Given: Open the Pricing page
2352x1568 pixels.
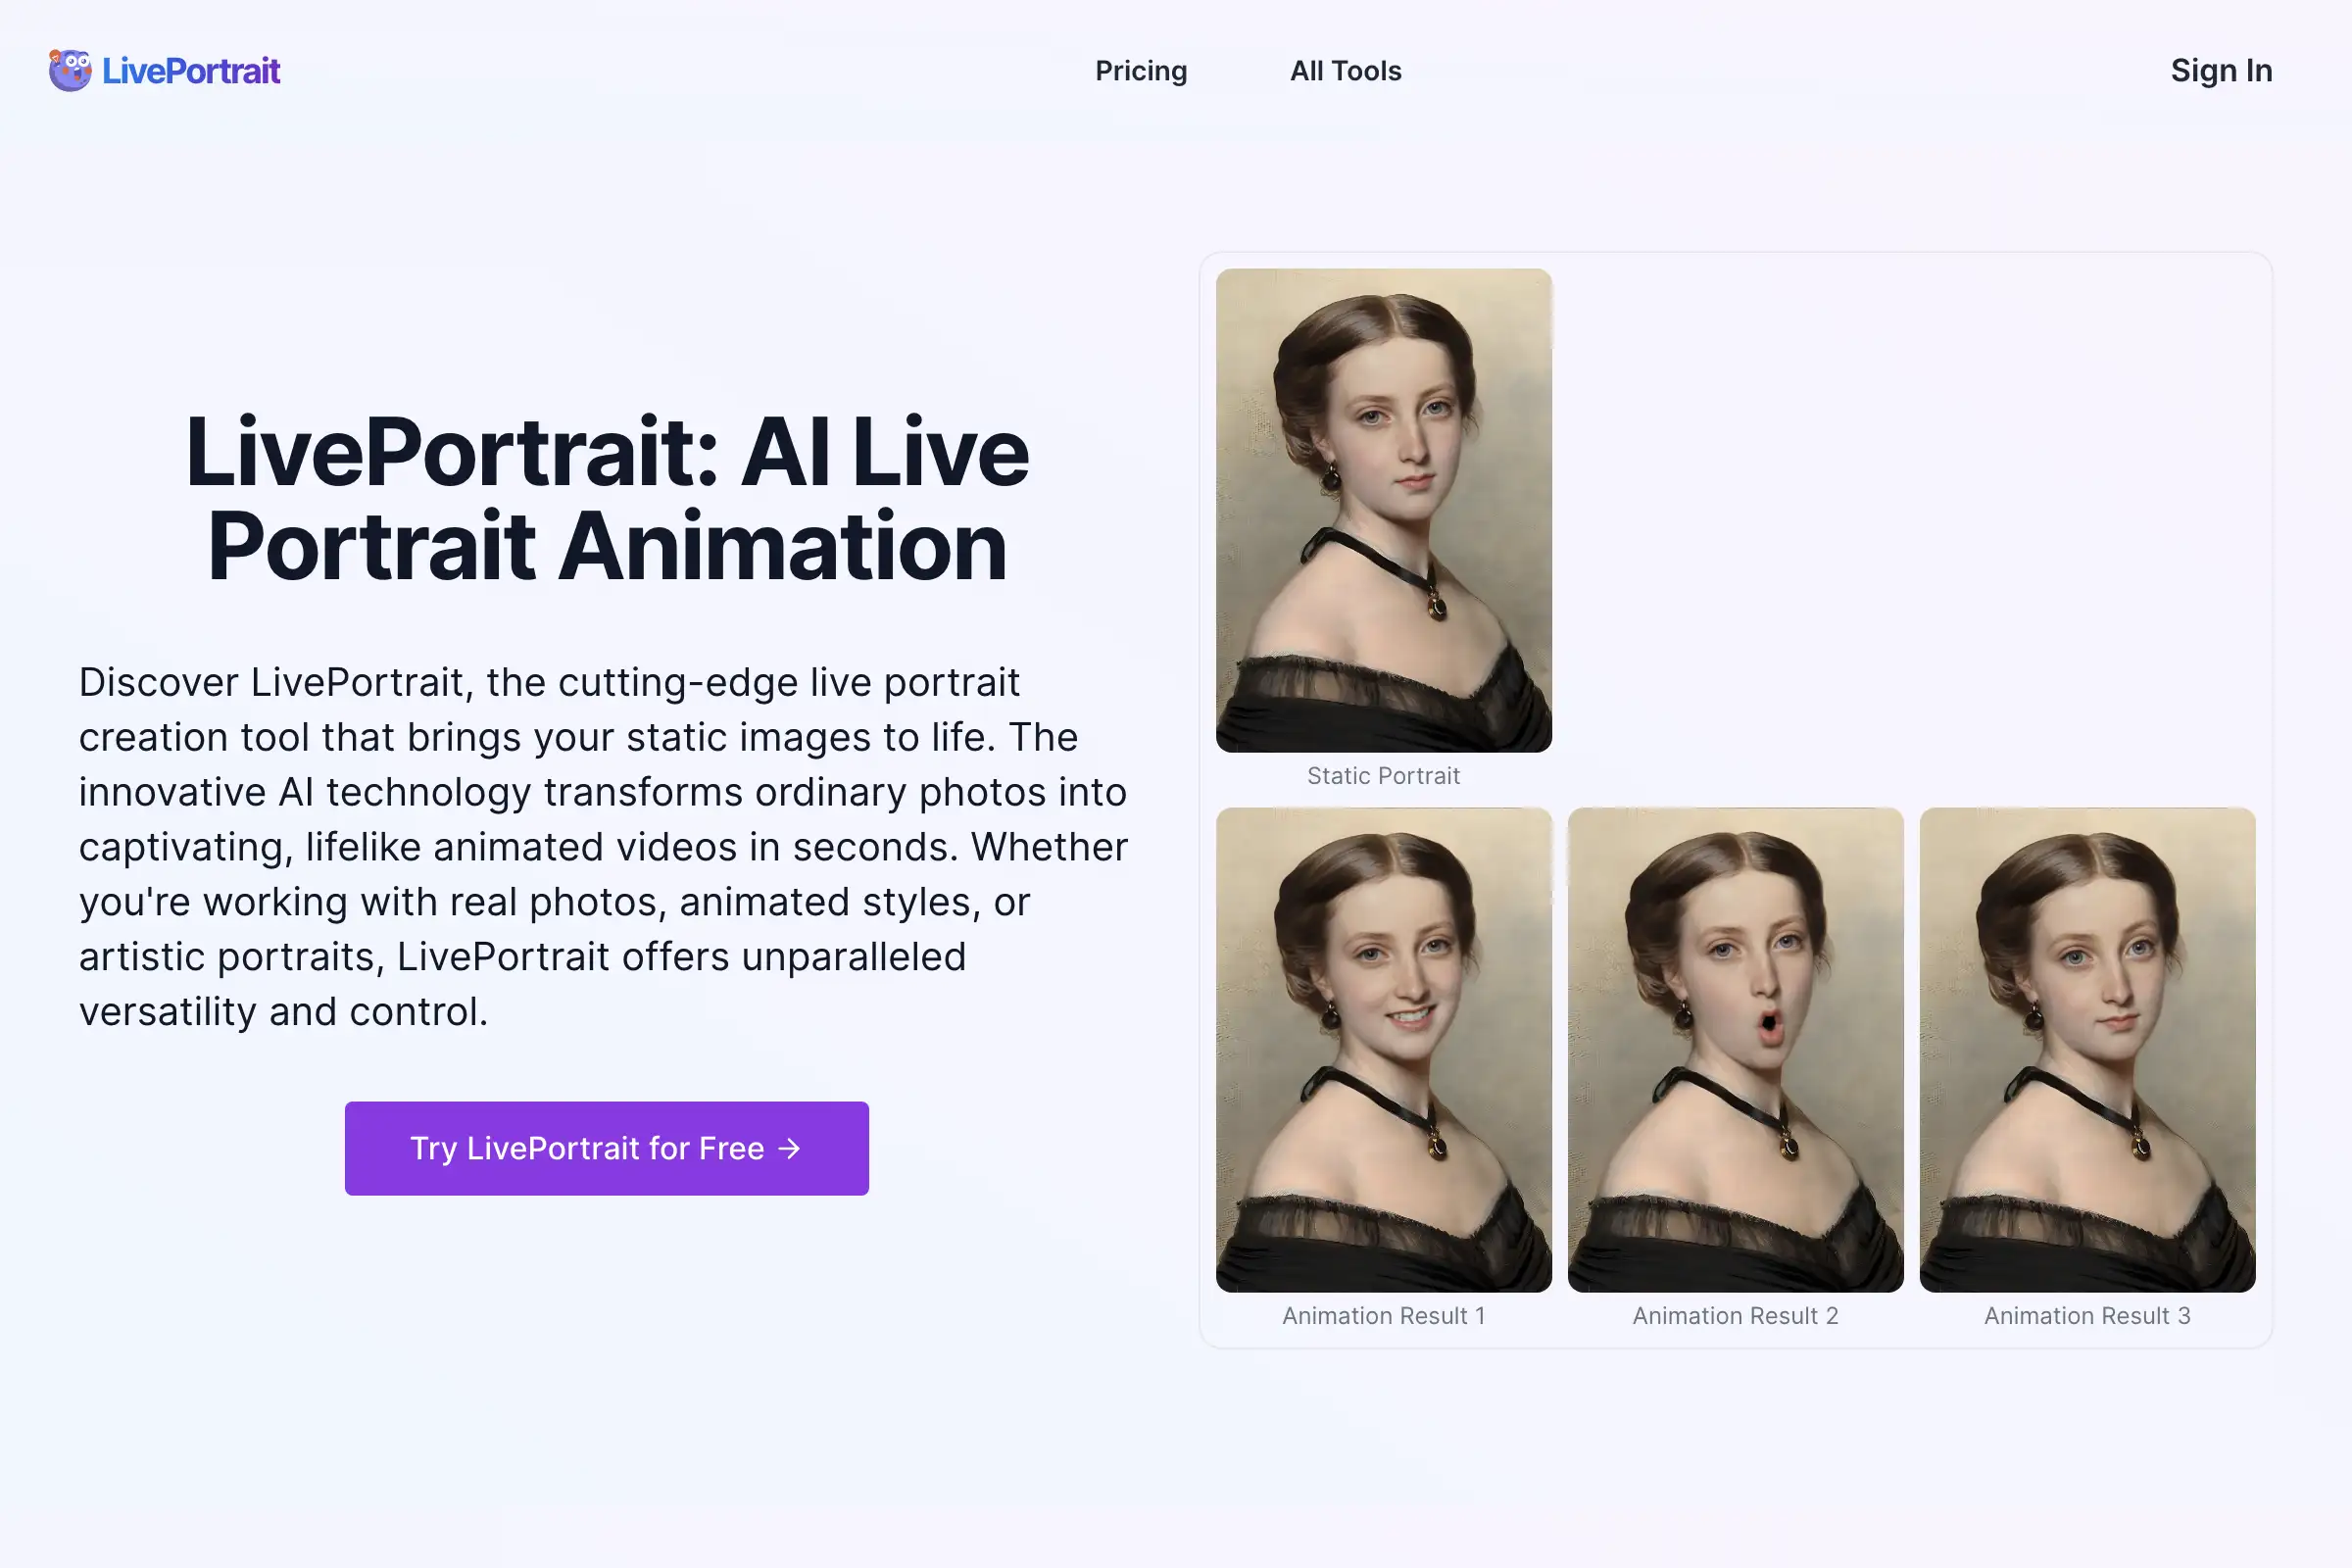Looking at the screenshot, I should click(1141, 71).
